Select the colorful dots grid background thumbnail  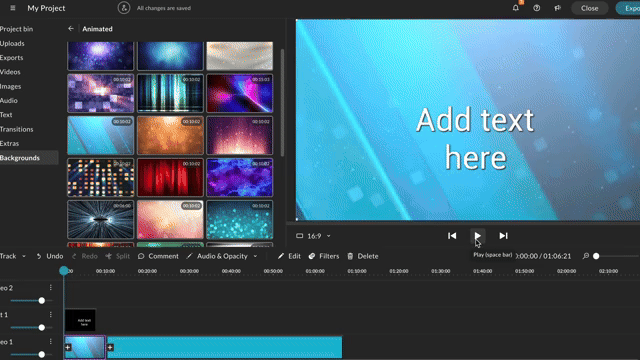[100, 178]
